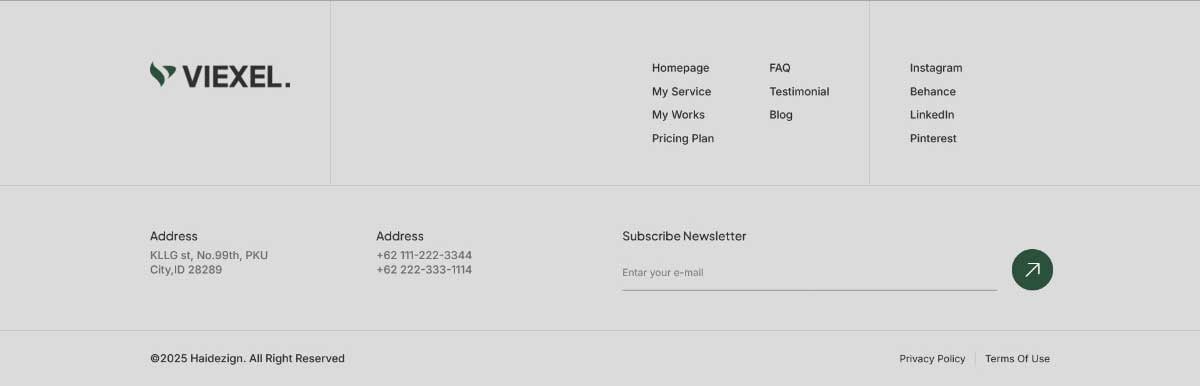
Task: Open the FAQ link
Action: click(x=780, y=68)
